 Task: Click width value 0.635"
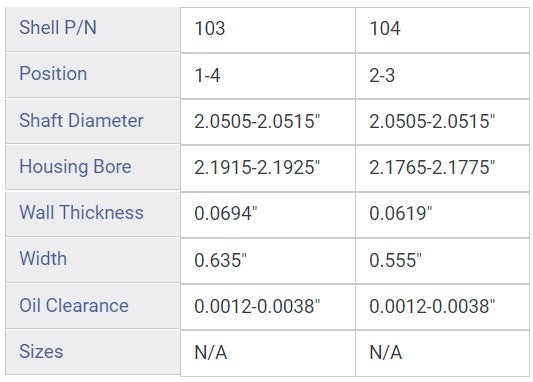268,261
